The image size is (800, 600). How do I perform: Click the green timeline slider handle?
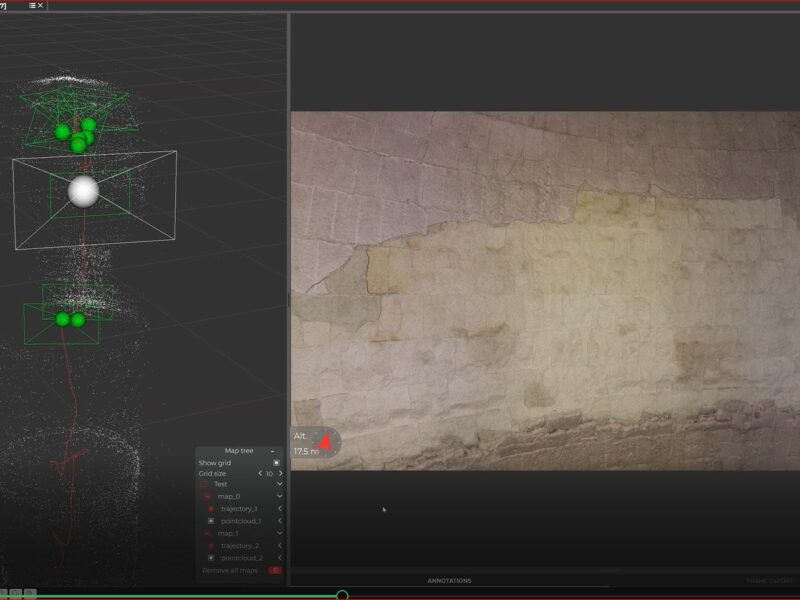(342, 595)
